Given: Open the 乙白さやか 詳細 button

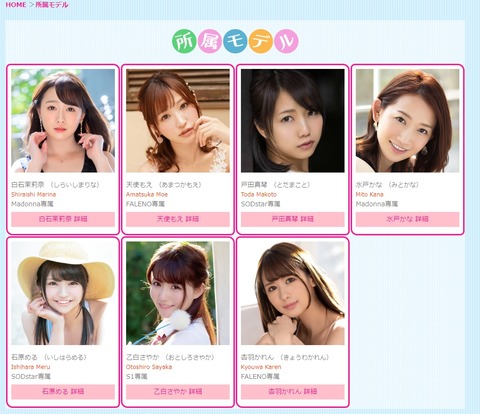Looking at the screenshot, I should point(178,392).
